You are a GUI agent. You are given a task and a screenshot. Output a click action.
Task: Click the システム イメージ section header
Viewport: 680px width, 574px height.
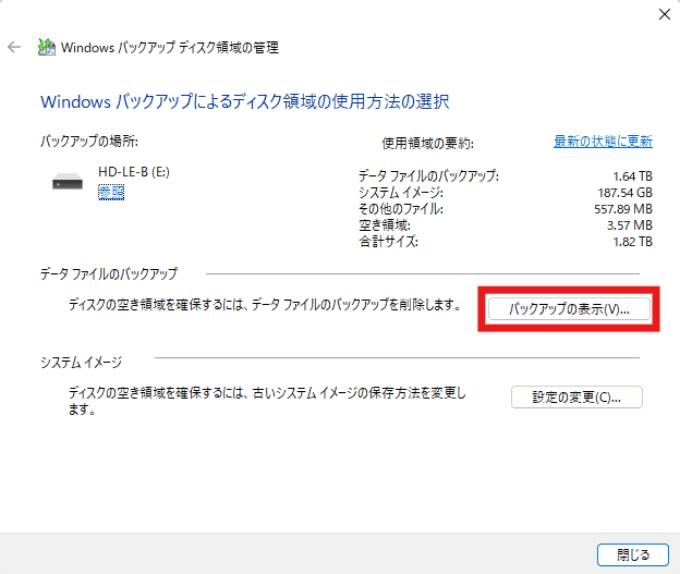pos(81,362)
